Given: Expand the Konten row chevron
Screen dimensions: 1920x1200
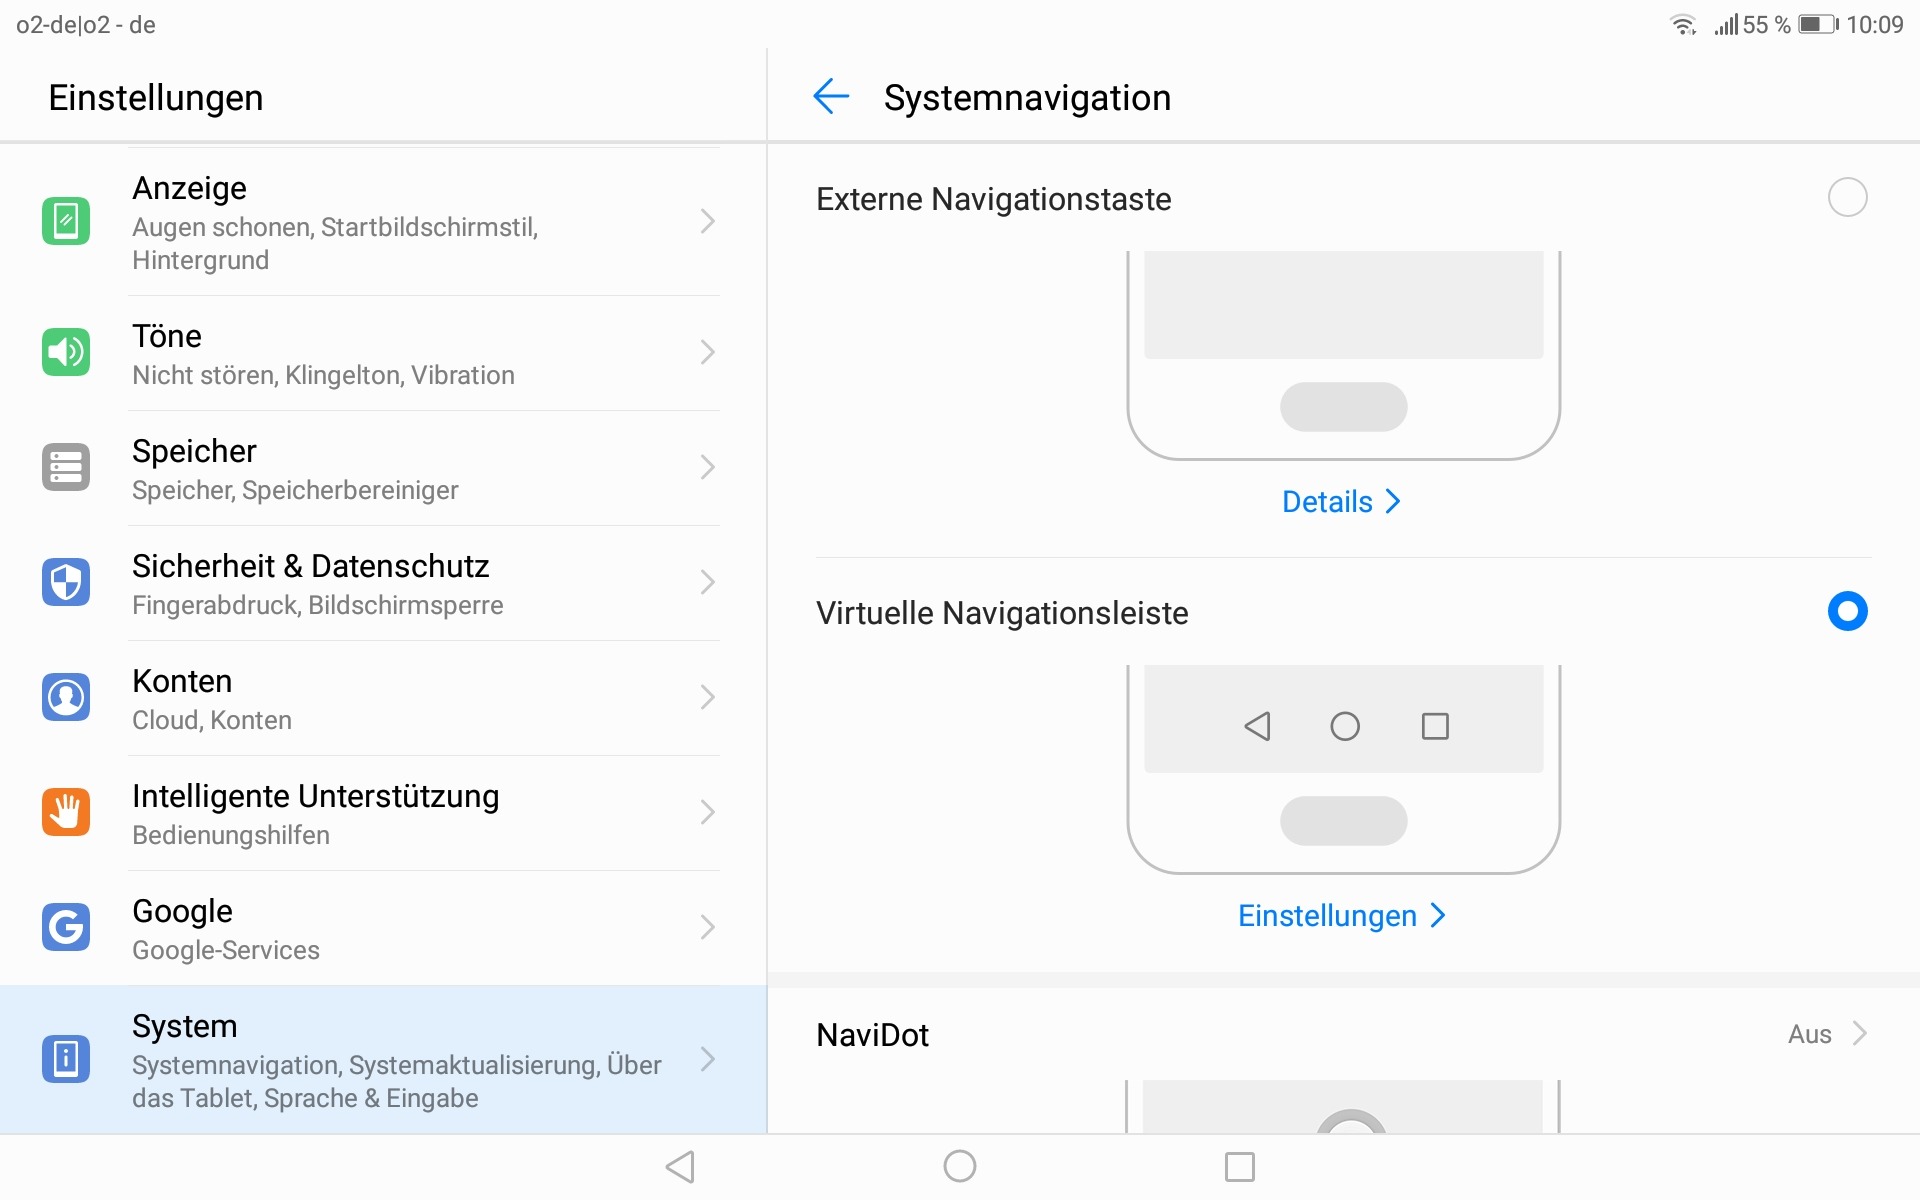Looking at the screenshot, I should pyautogui.click(x=707, y=697).
